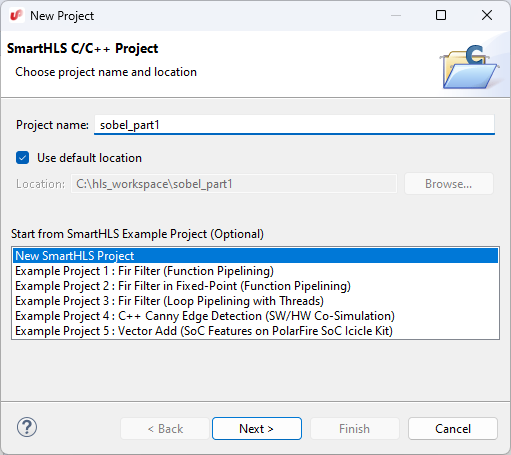Cancel the new project wizard
Screen dimensions: 511x455
click(453, 429)
